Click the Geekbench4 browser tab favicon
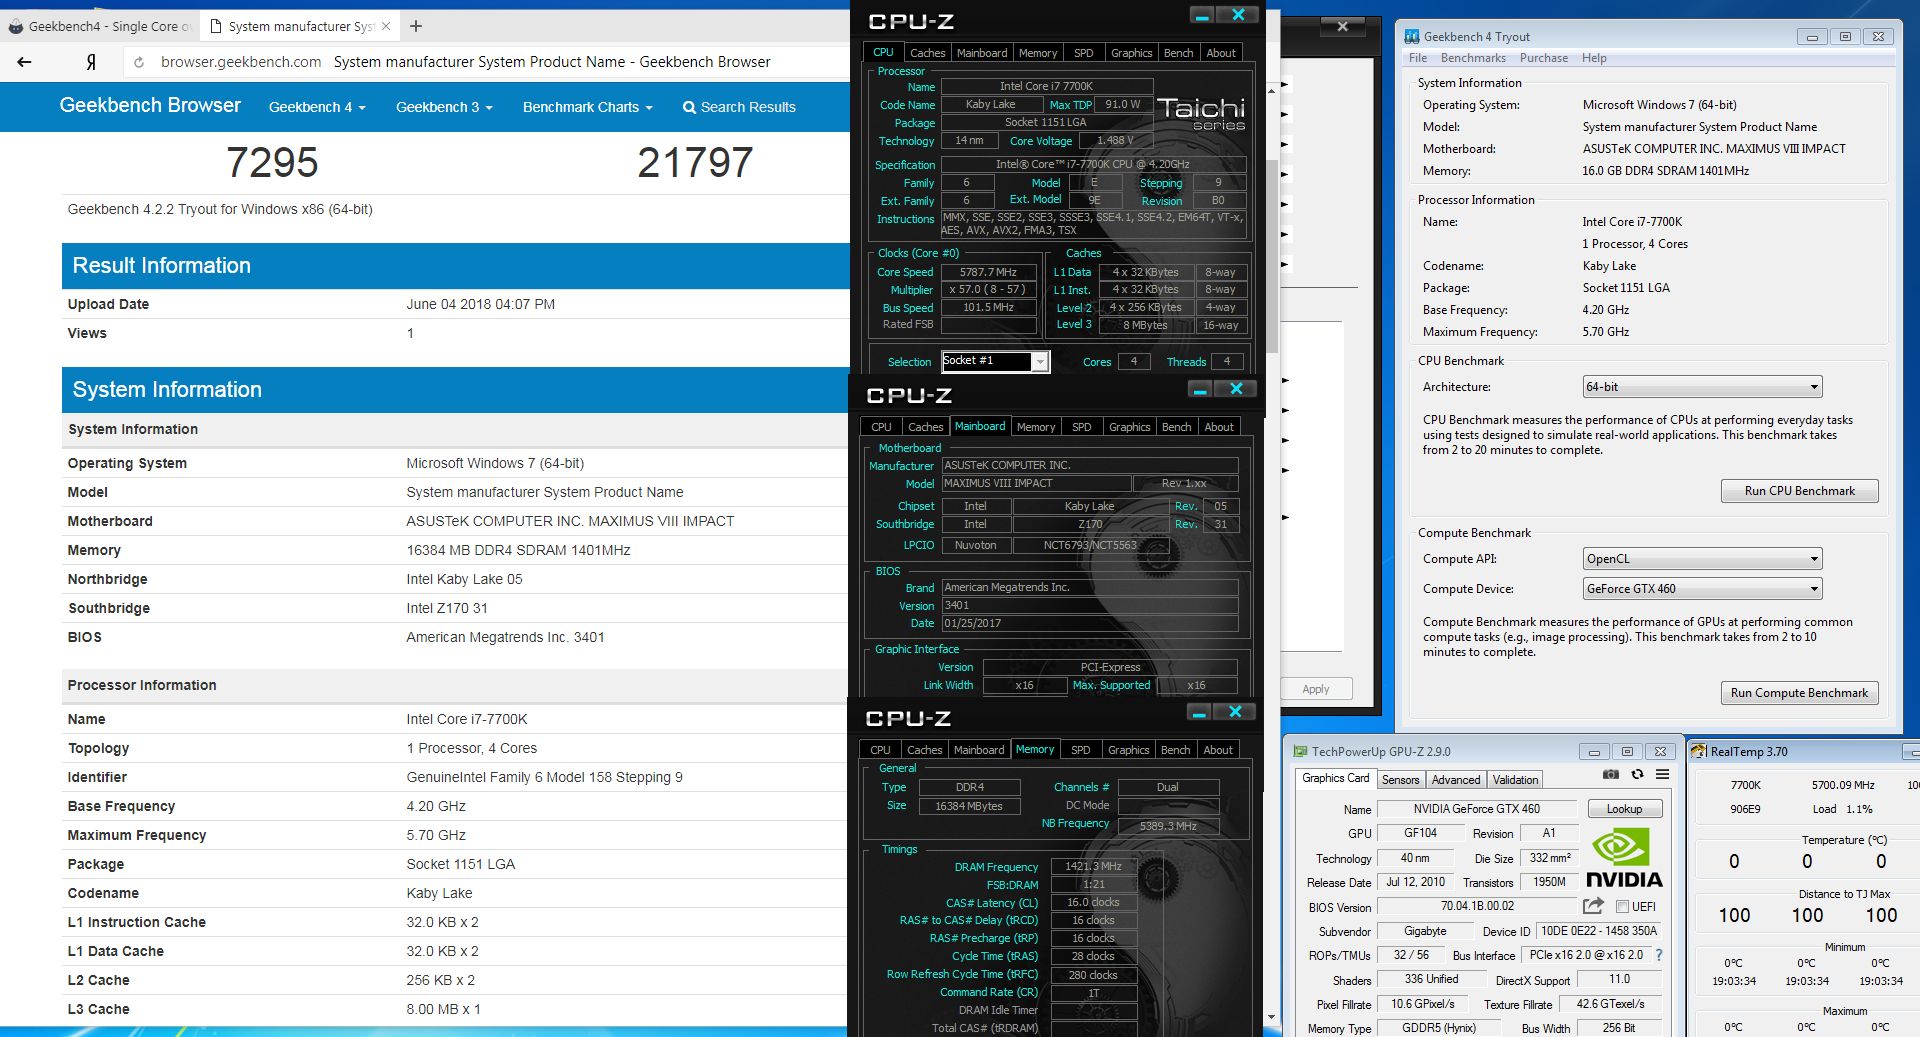The width and height of the screenshot is (1920, 1037). point(16,26)
